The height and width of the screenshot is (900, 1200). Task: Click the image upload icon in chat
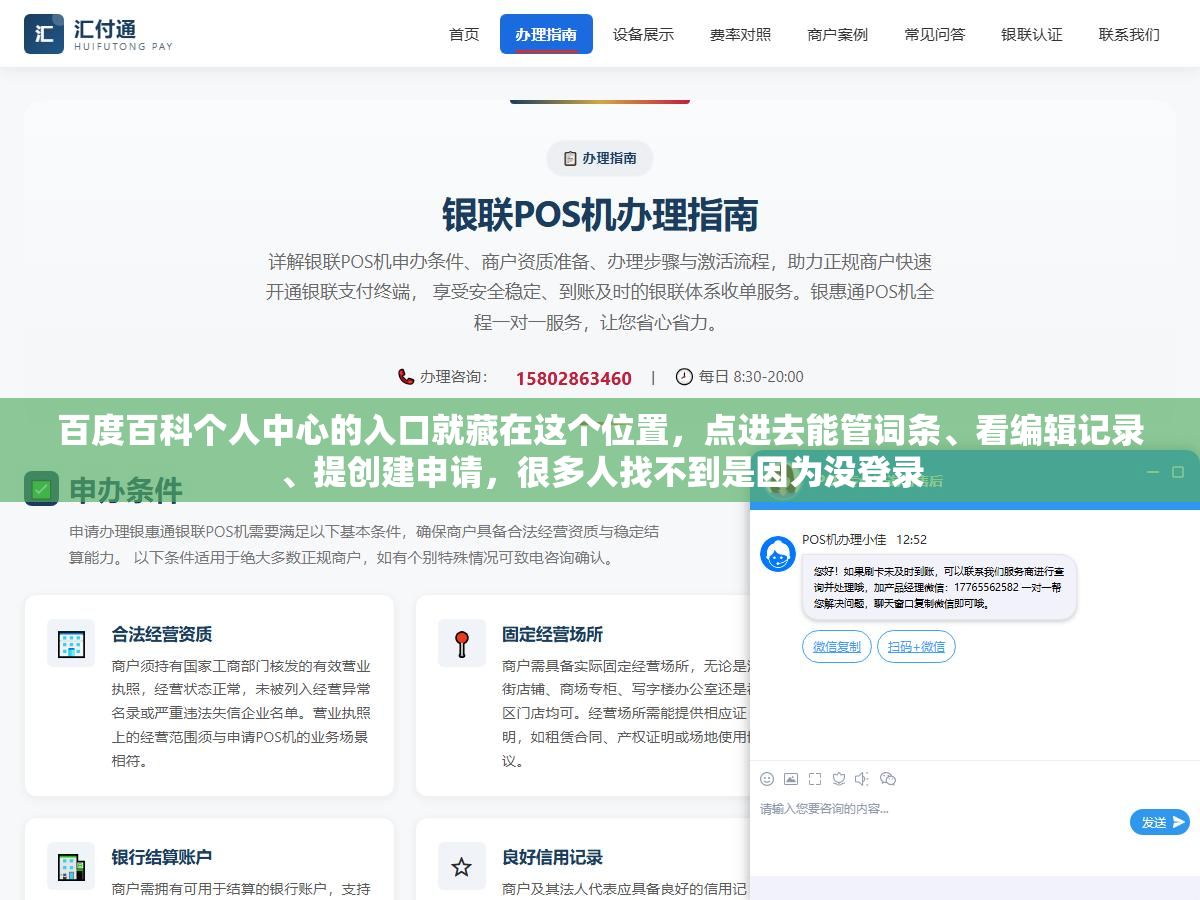coord(791,779)
